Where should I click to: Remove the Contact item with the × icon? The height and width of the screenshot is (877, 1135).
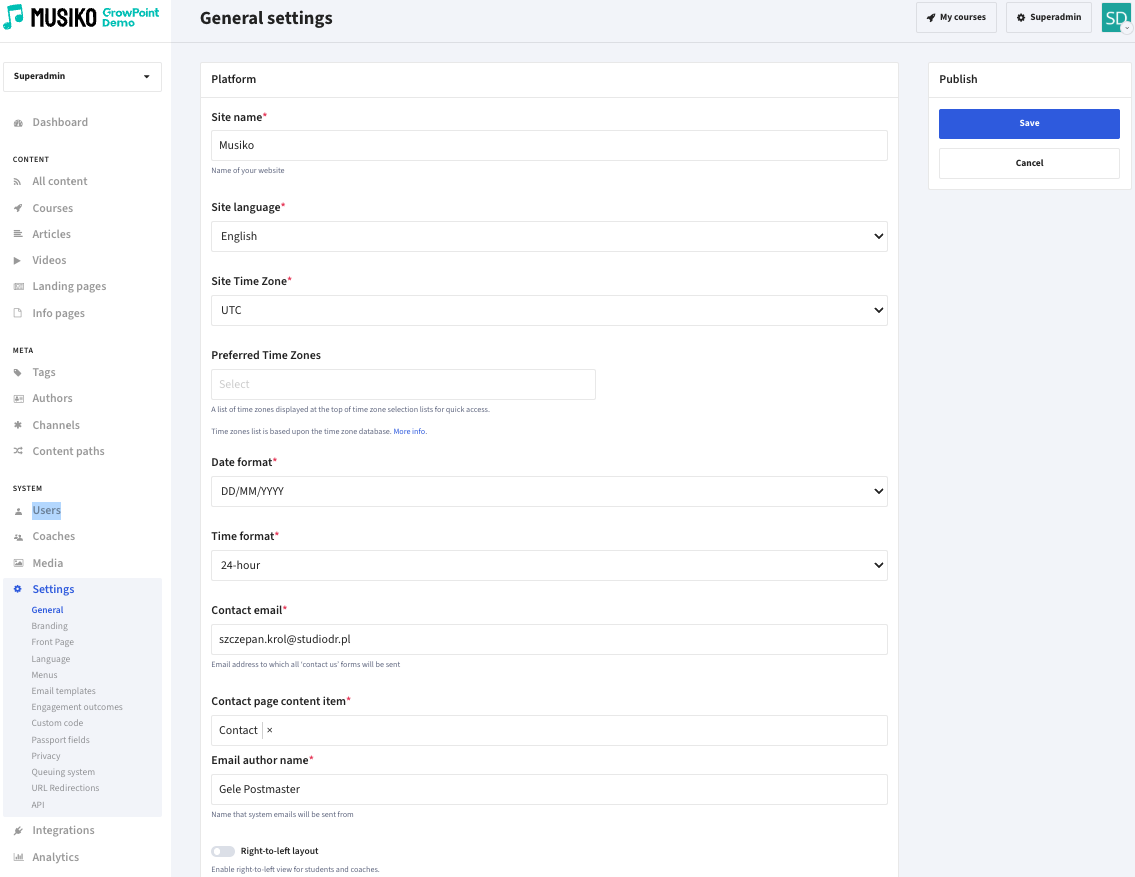[269, 730]
